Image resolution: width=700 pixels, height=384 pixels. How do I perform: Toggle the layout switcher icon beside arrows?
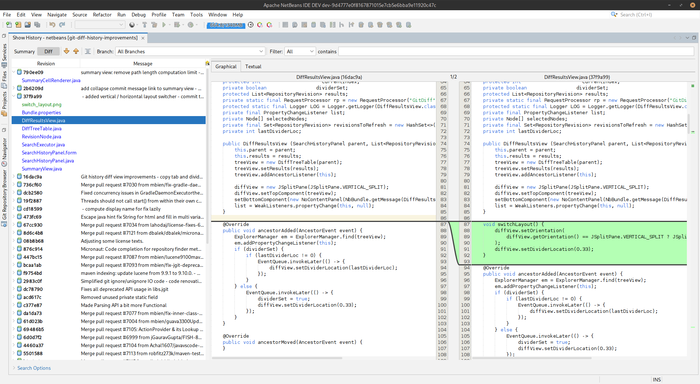coord(88,51)
